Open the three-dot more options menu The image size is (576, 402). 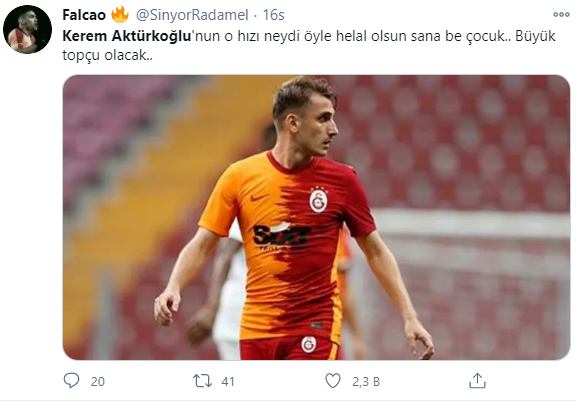[x=561, y=14]
